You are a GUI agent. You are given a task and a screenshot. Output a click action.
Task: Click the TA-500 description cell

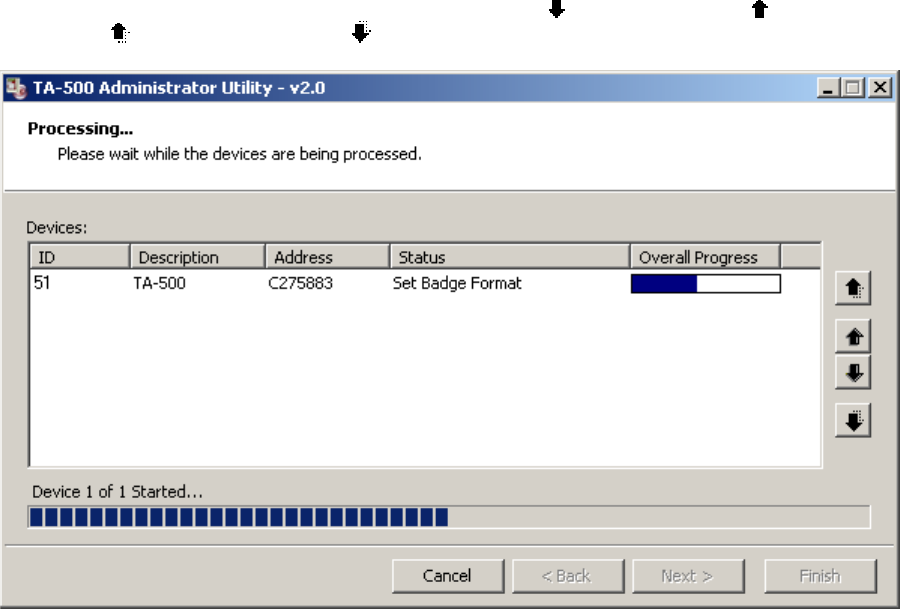[x=160, y=284]
